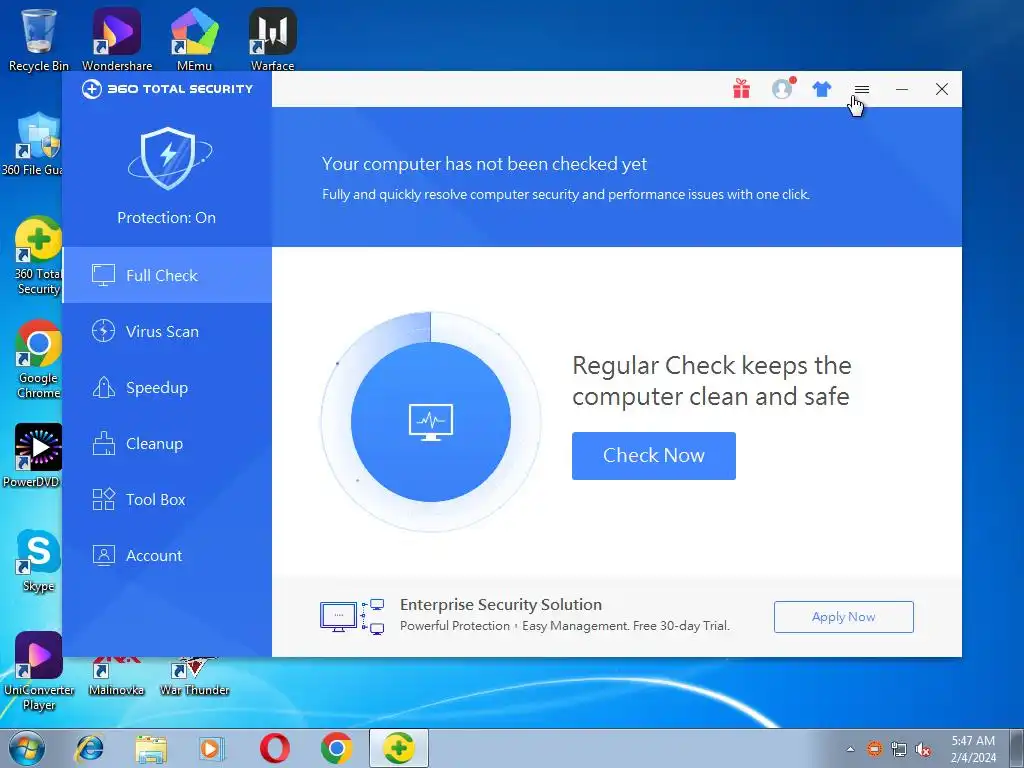This screenshot has width=1024, height=768.
Task: Open the media player taskbar icon
Action: click(212, 749)
